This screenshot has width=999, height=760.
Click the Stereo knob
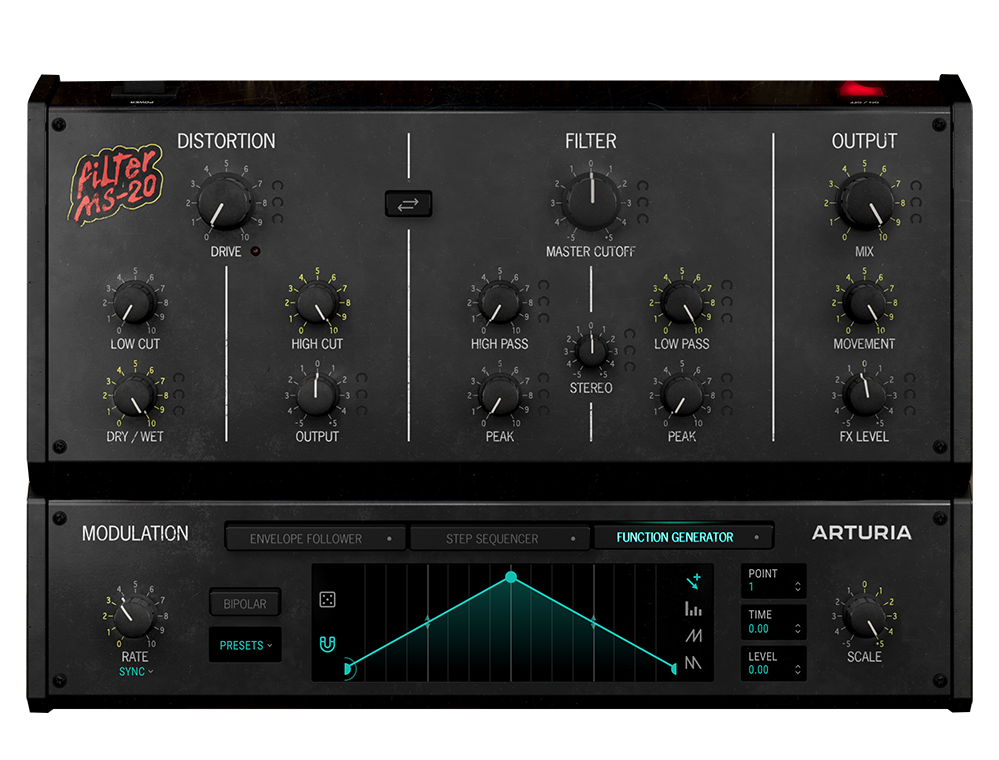(591, 350)
